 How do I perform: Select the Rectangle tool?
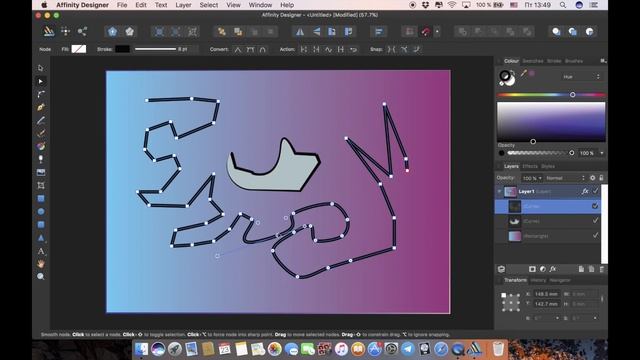coord(40,198)
